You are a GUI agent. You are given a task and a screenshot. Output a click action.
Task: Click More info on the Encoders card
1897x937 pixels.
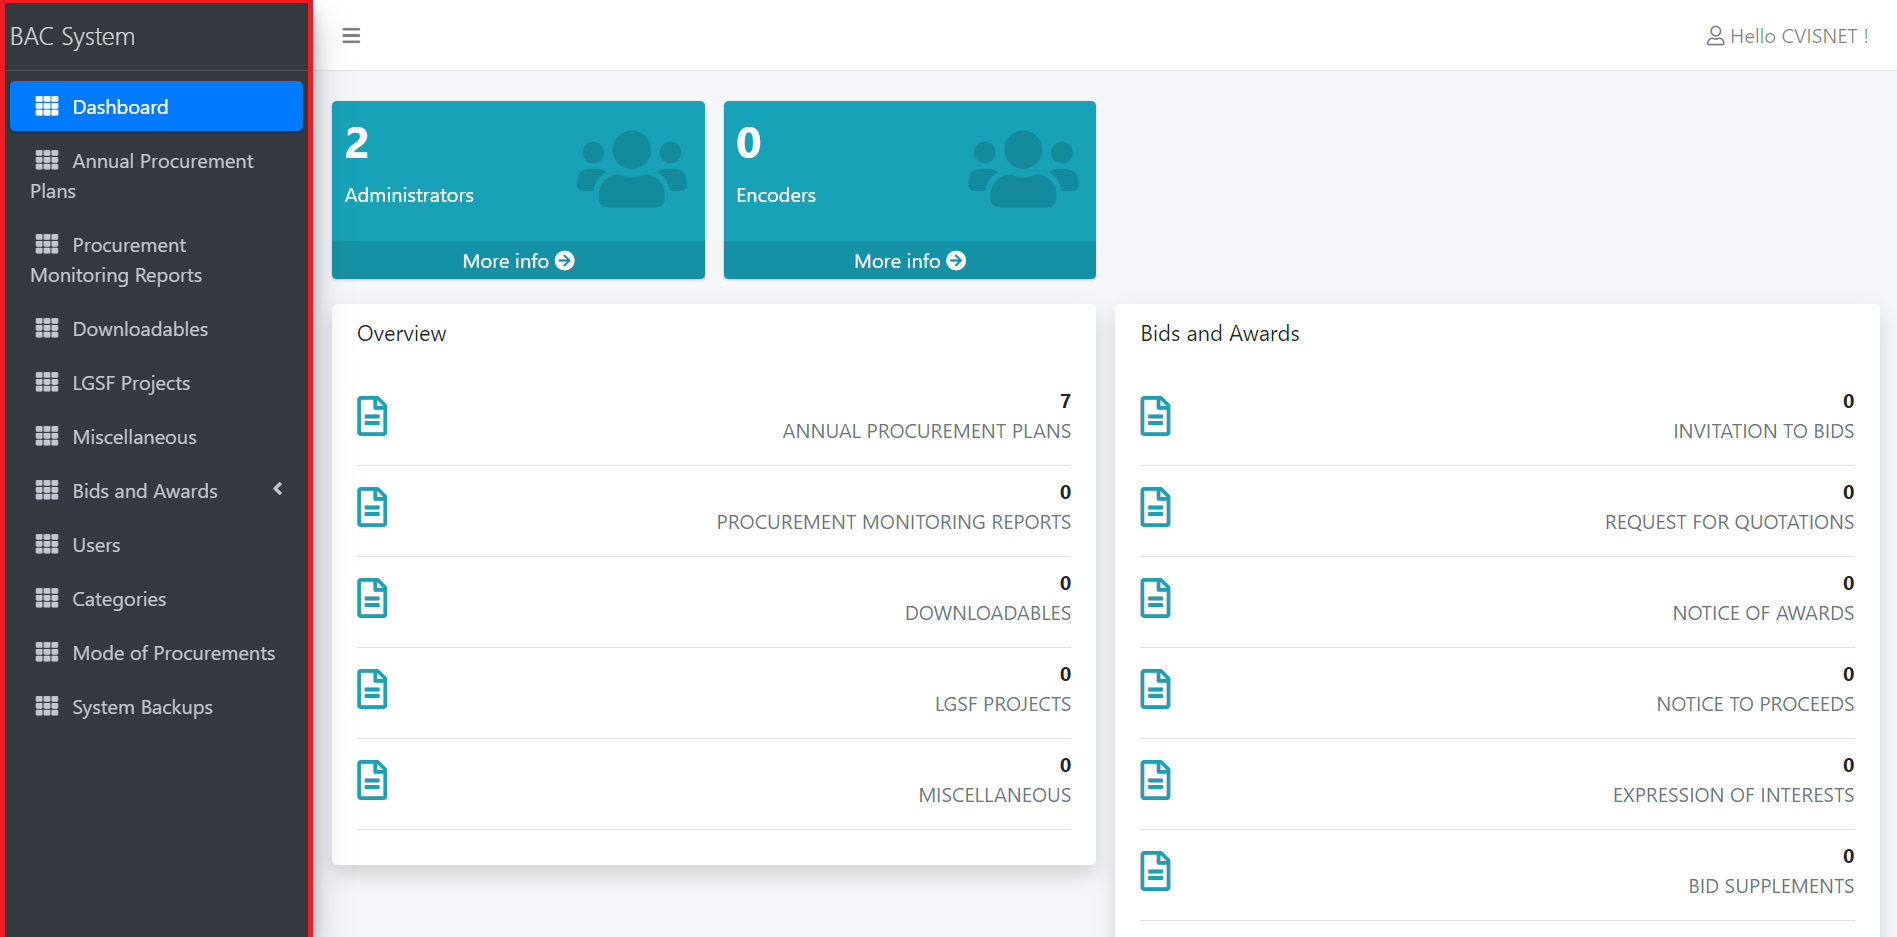pos(910,260)
